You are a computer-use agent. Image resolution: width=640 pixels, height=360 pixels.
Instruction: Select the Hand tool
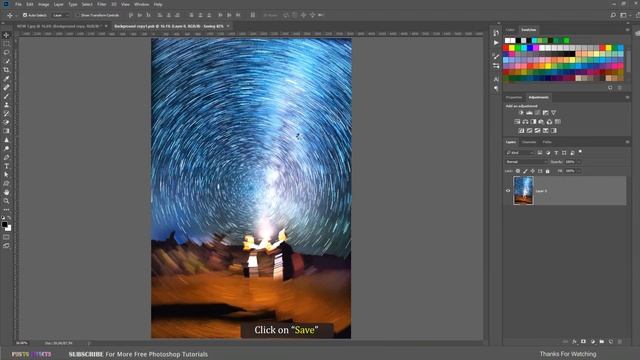[x=6, y=192]
